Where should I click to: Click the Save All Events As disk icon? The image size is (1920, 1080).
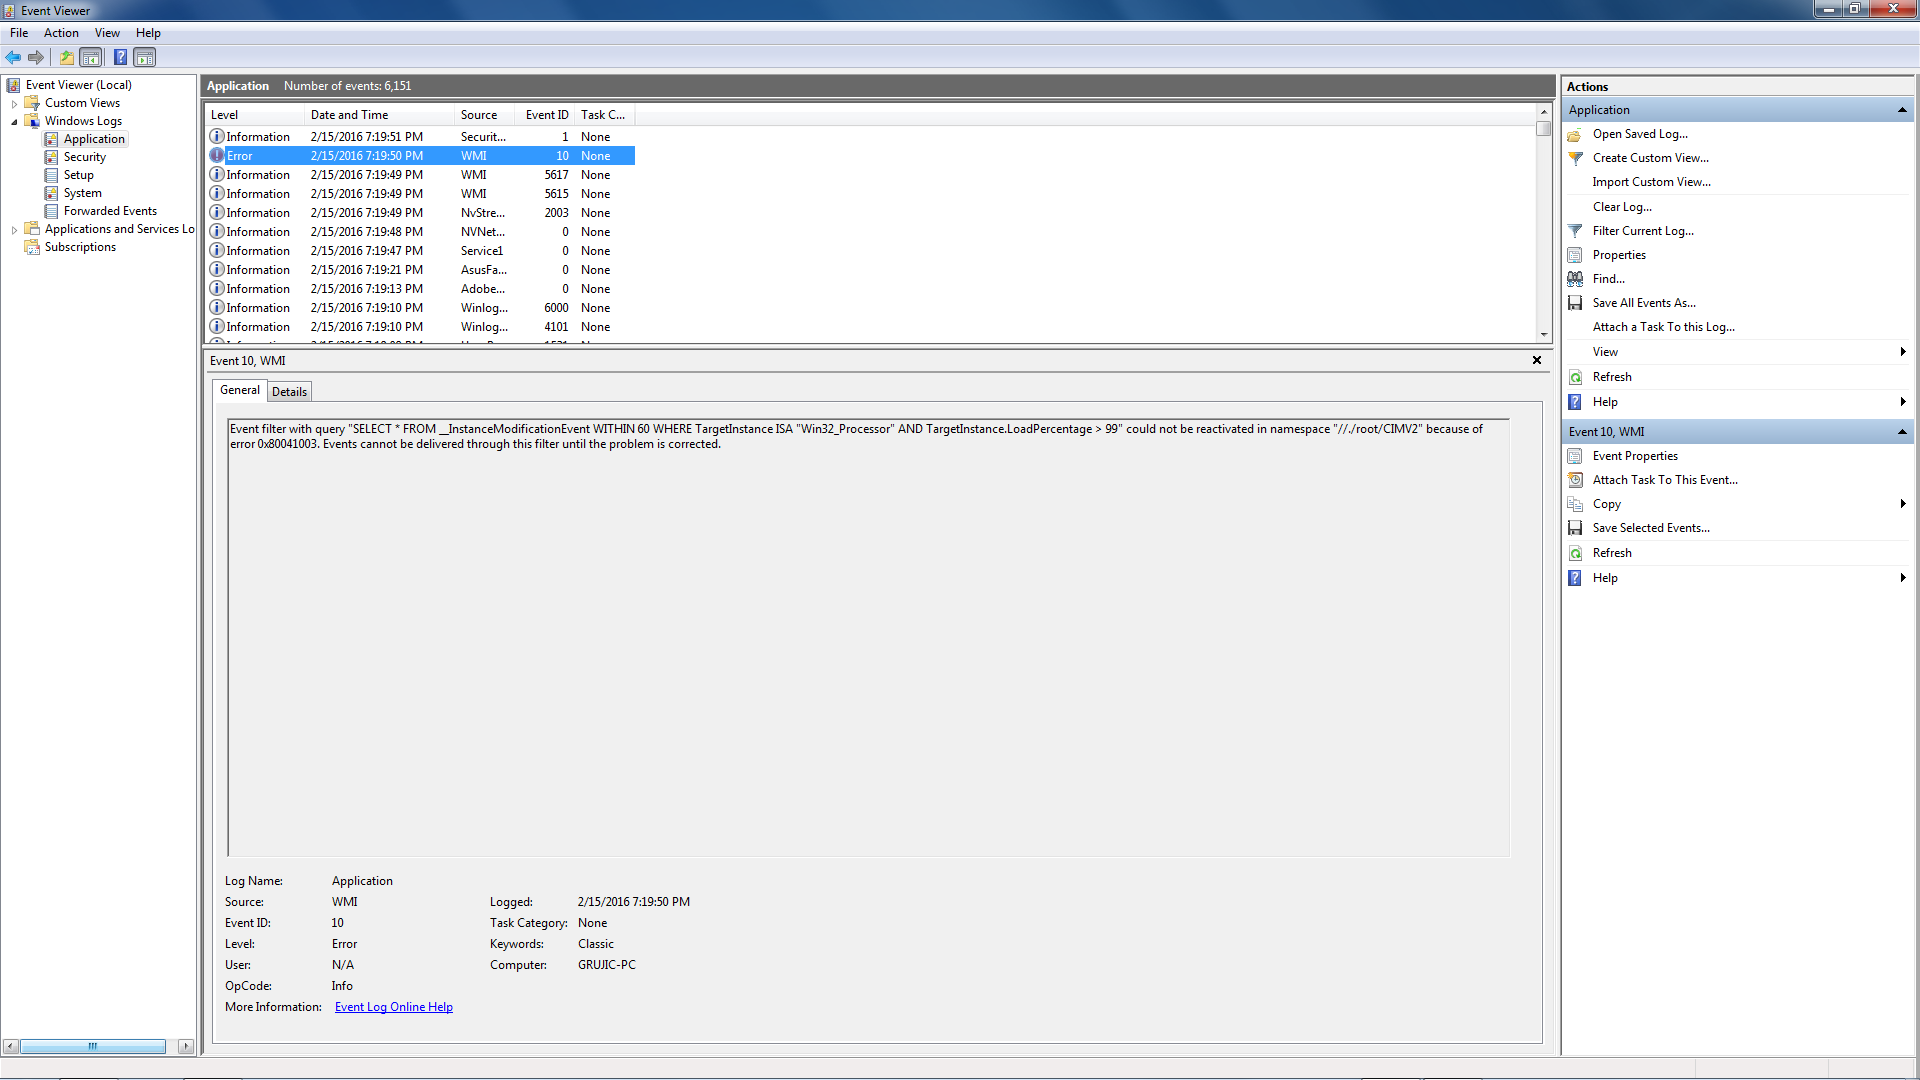pyautogui.click(x=1575, y=303)
